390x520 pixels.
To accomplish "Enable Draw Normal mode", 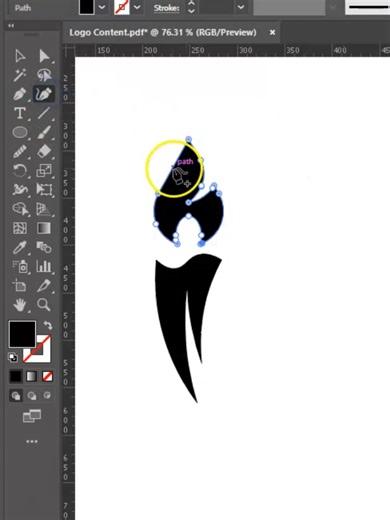I will 16,396.
